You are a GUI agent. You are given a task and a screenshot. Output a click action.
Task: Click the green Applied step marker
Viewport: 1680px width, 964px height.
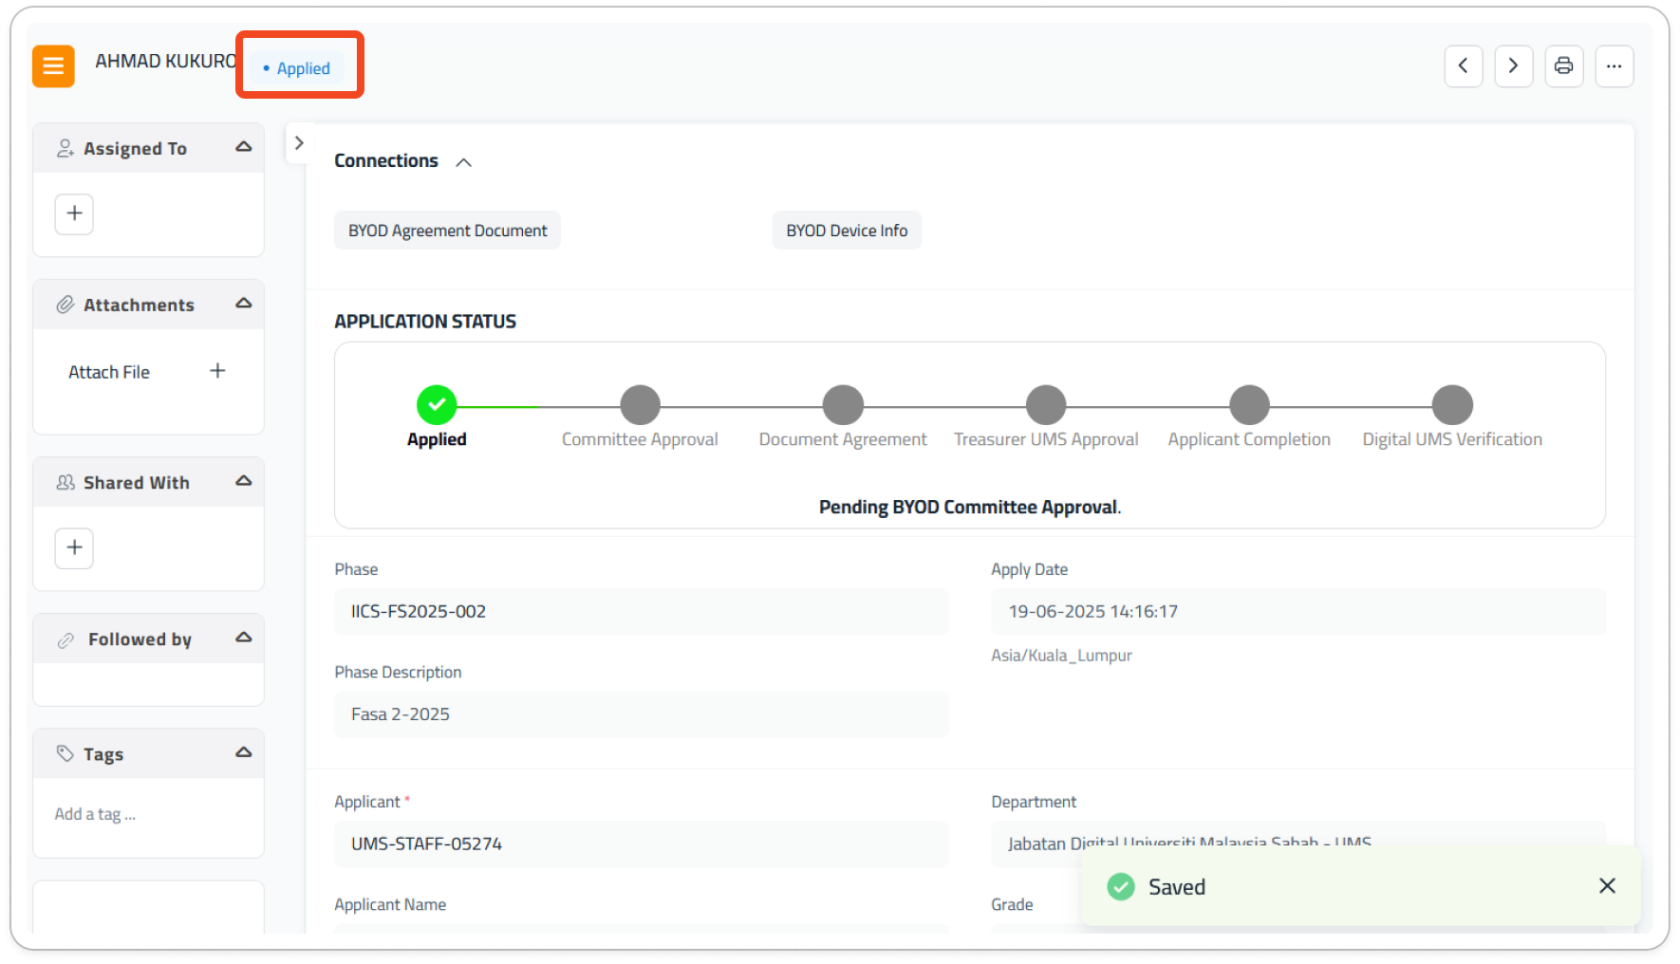click(x=437, y=405)
